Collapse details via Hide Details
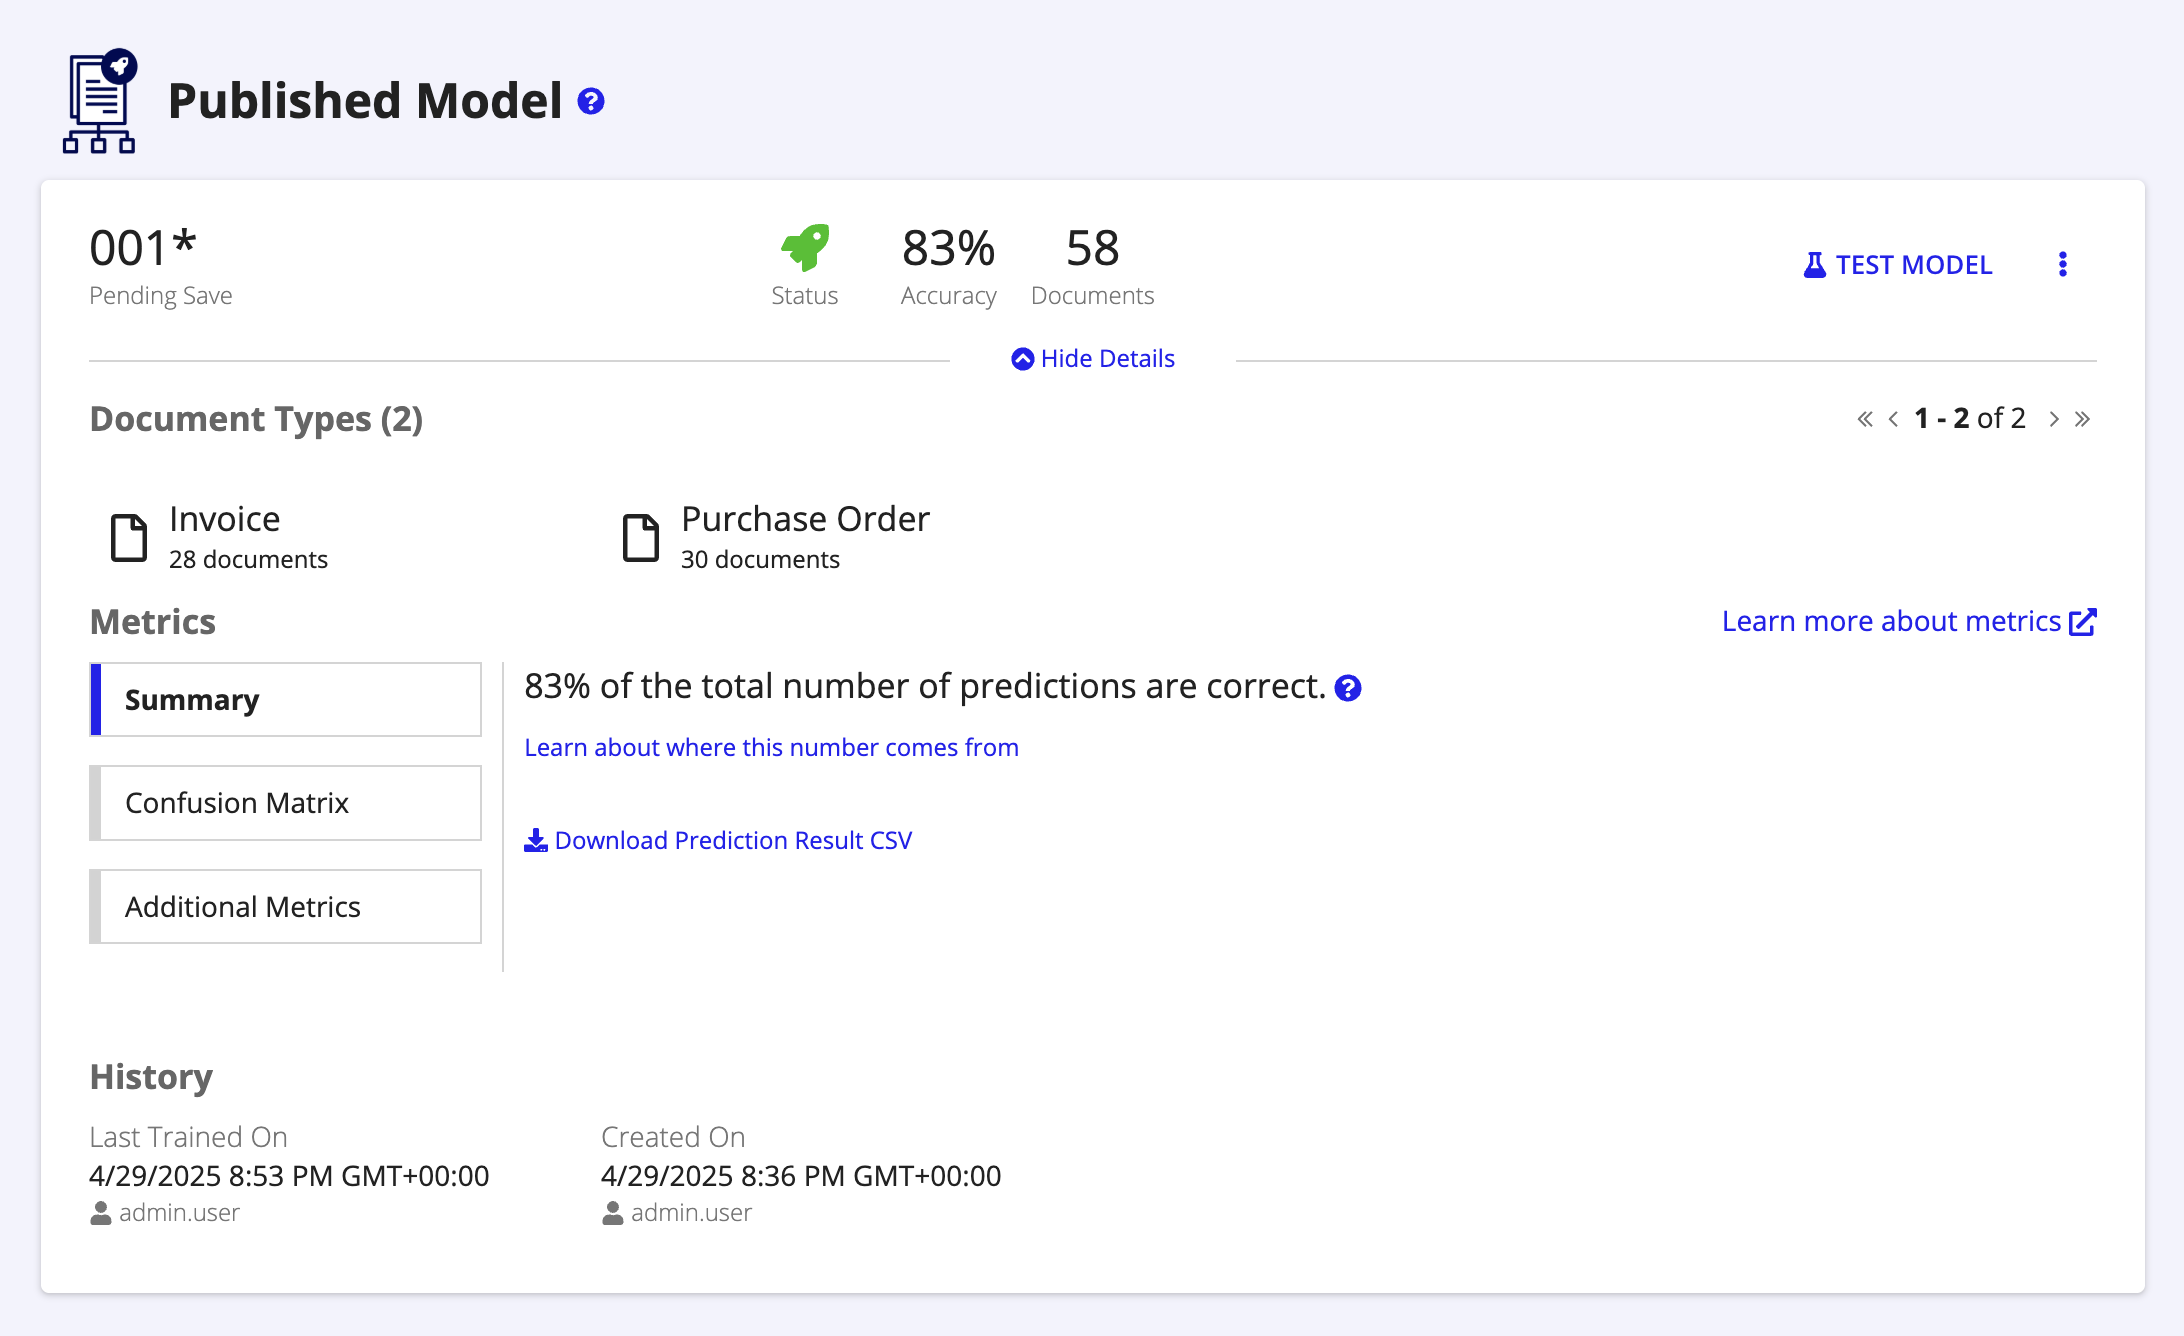Image resolution: width=2184 pixels, height=1336 pixels. coord(1093,359)
